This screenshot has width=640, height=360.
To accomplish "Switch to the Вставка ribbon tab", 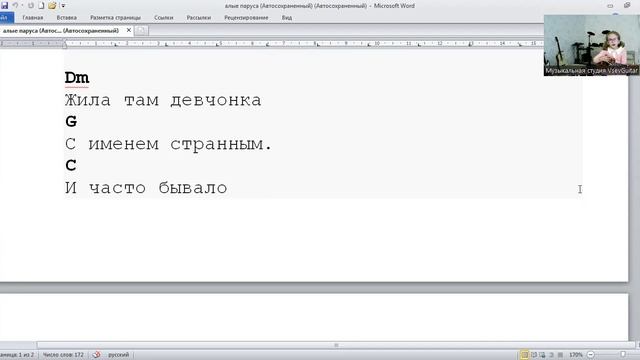I will pos(67,18).
